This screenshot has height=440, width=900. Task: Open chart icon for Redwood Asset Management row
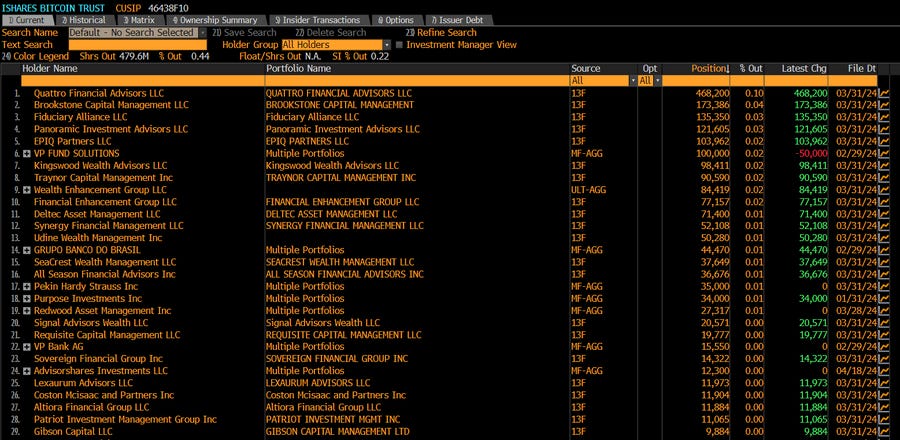[884, 310]
